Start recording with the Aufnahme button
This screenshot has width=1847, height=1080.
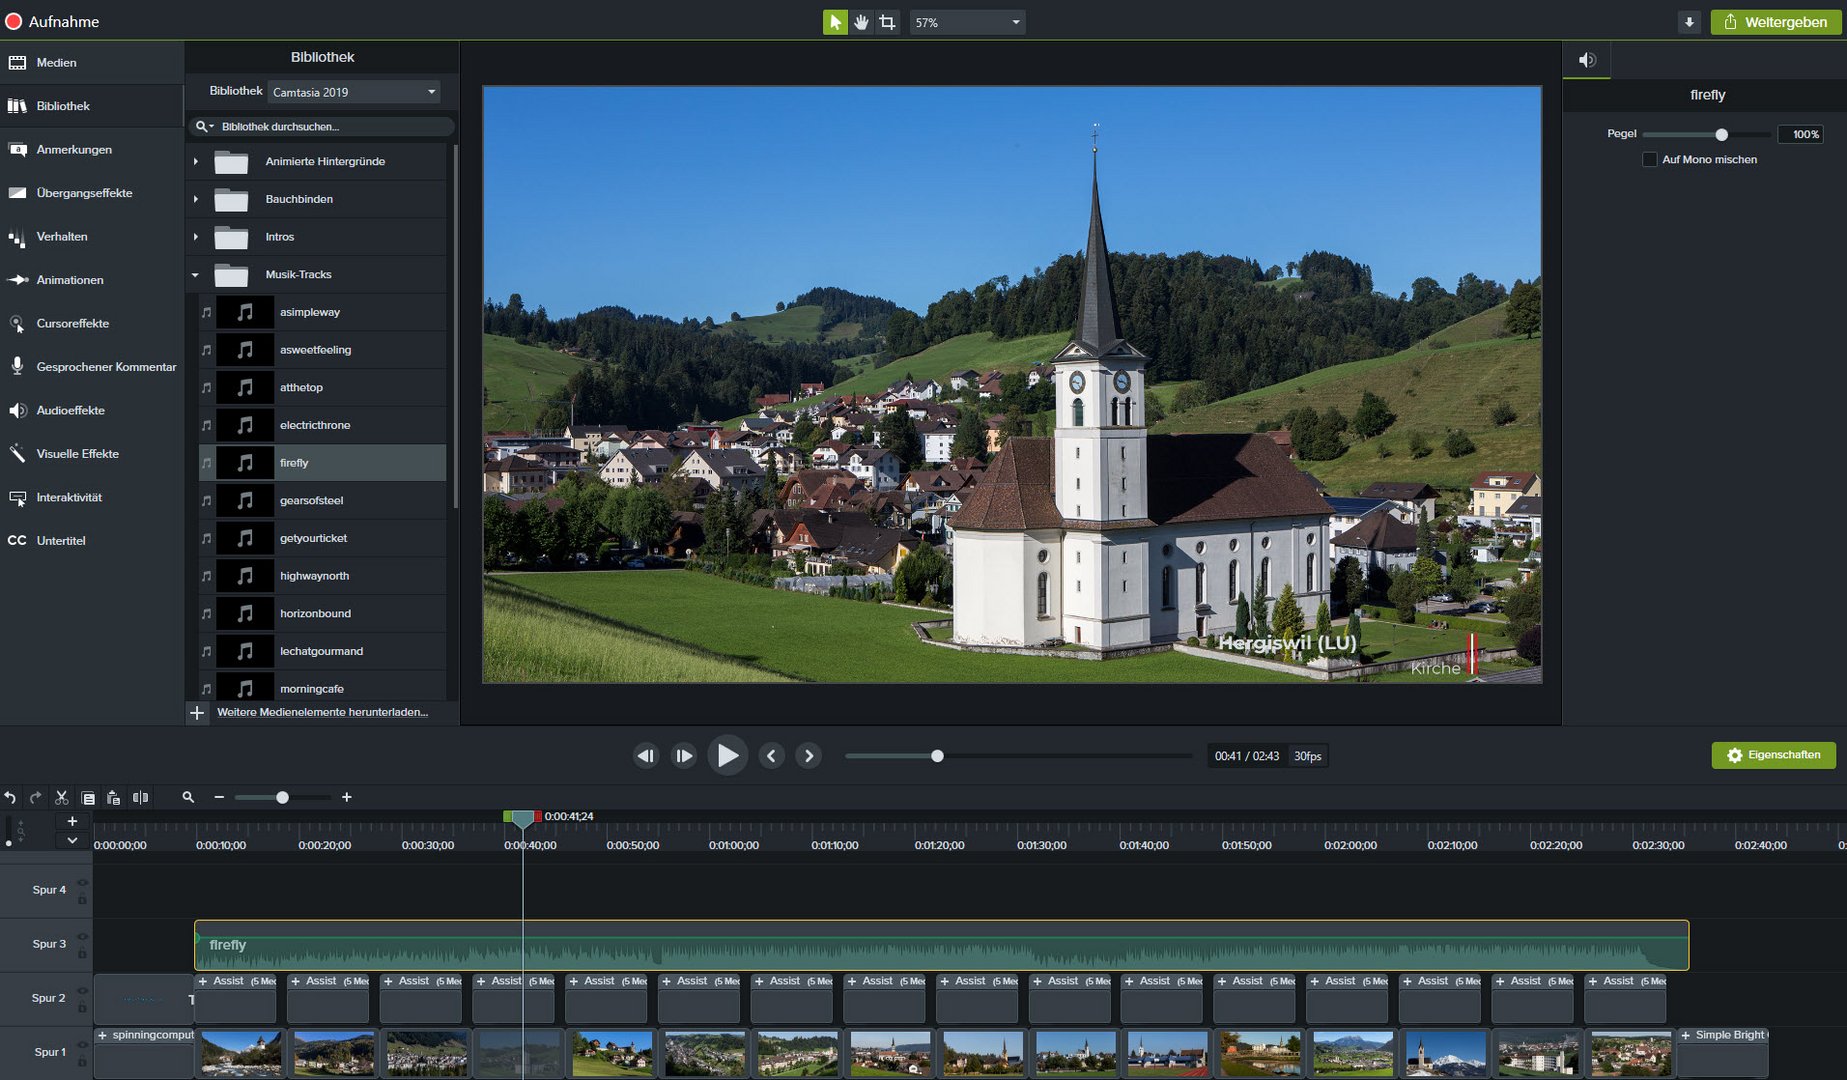[52, 21]
